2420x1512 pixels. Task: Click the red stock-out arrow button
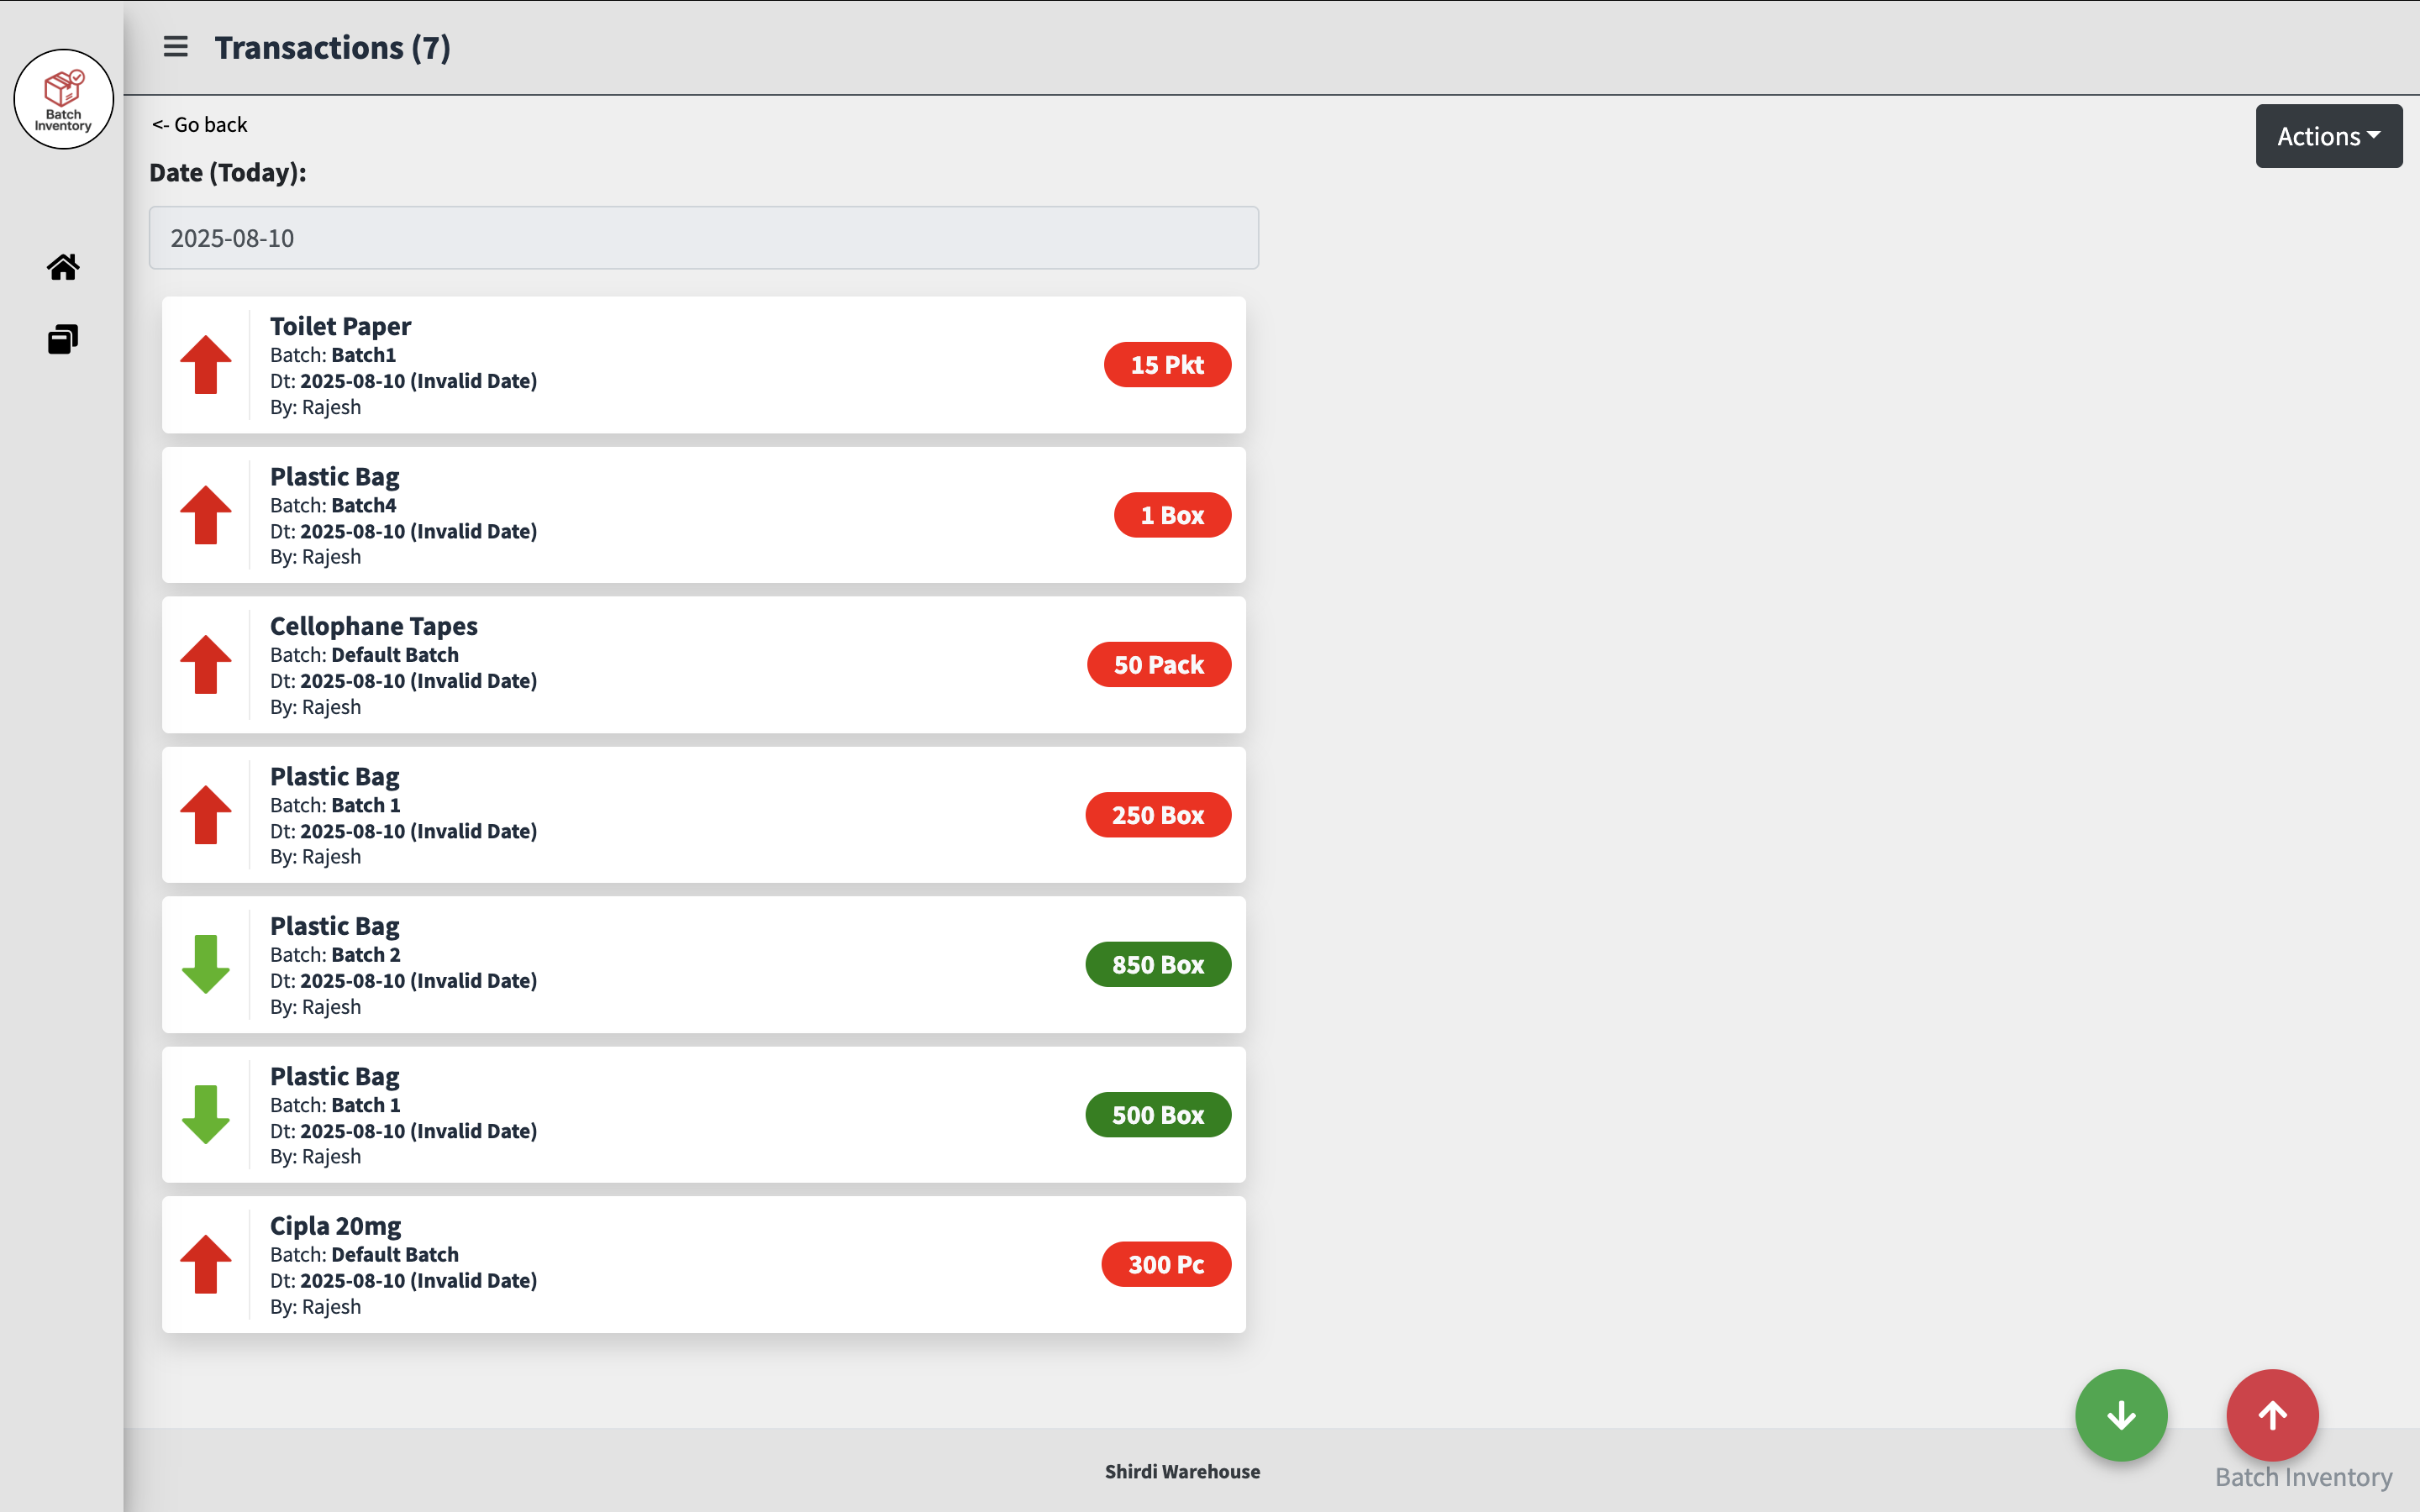[x=2272, y=1415]
